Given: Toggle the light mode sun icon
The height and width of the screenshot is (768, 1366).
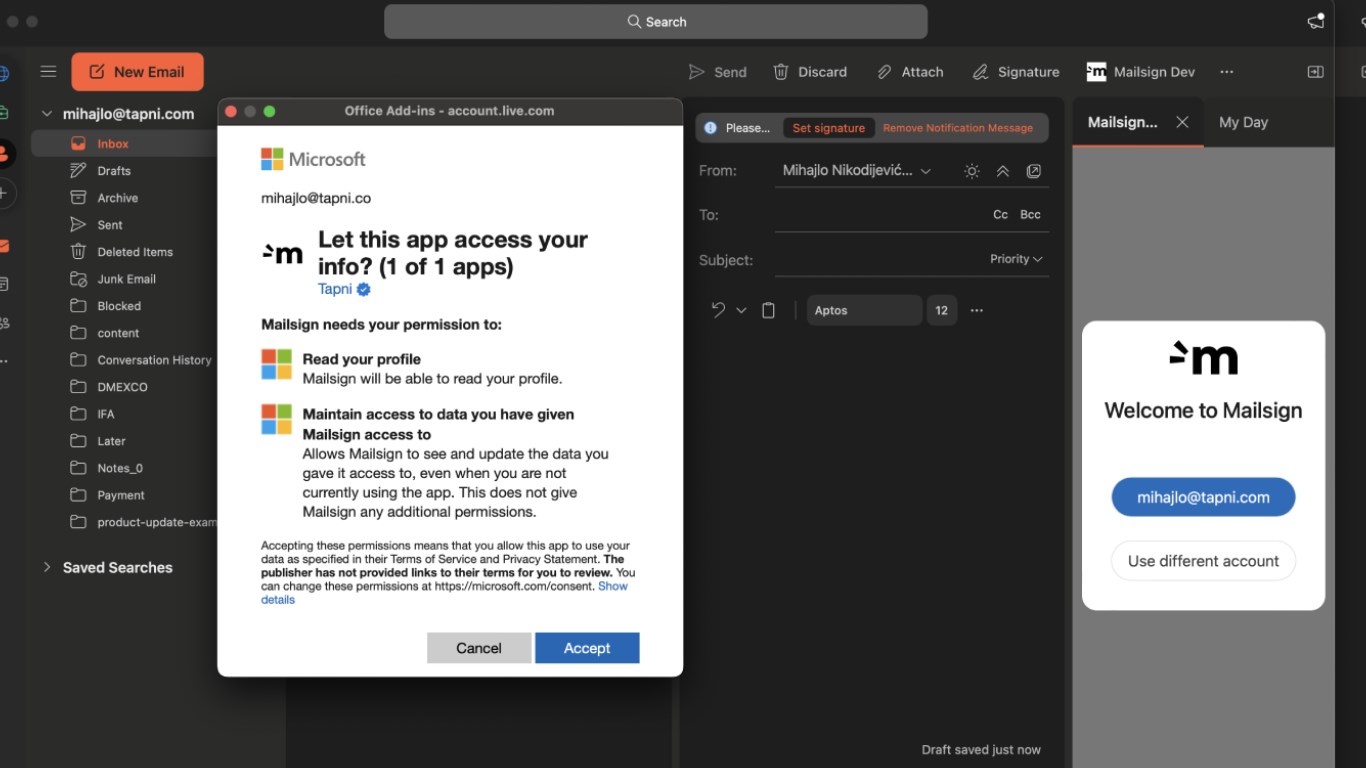Looking at the screenshot, I should 971,171.
